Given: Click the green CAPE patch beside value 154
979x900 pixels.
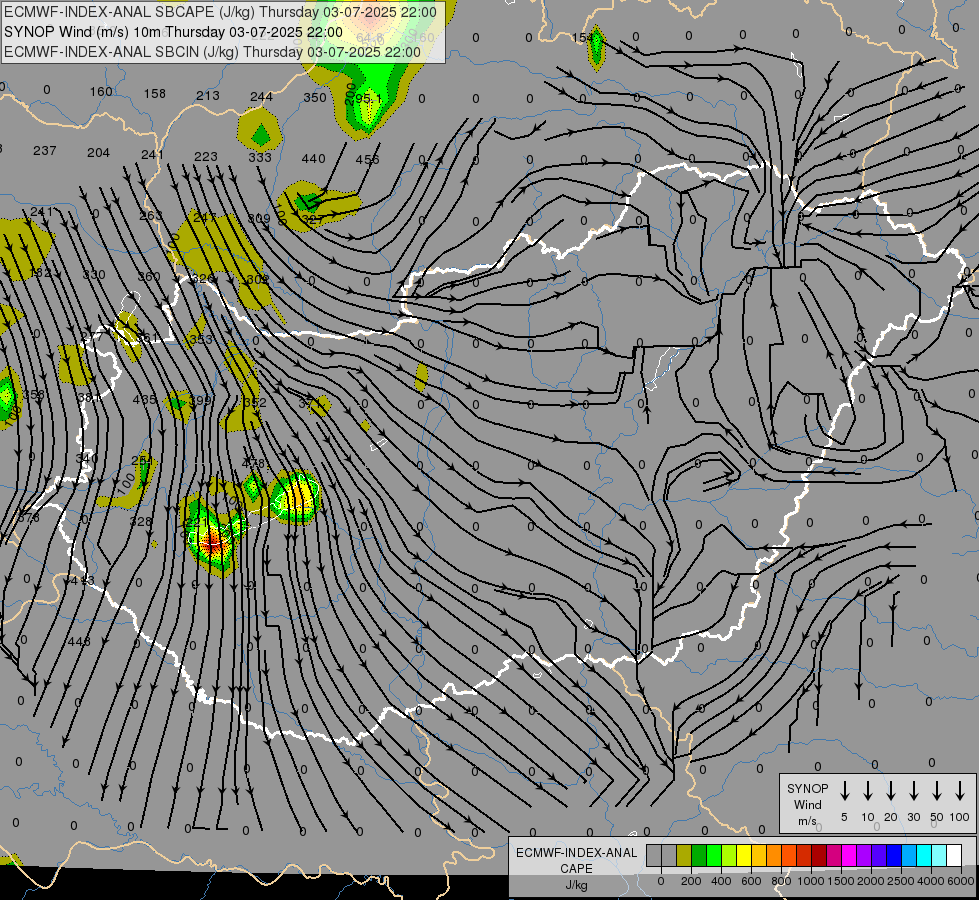Looking at the screenshot, I should coord(597,47).
